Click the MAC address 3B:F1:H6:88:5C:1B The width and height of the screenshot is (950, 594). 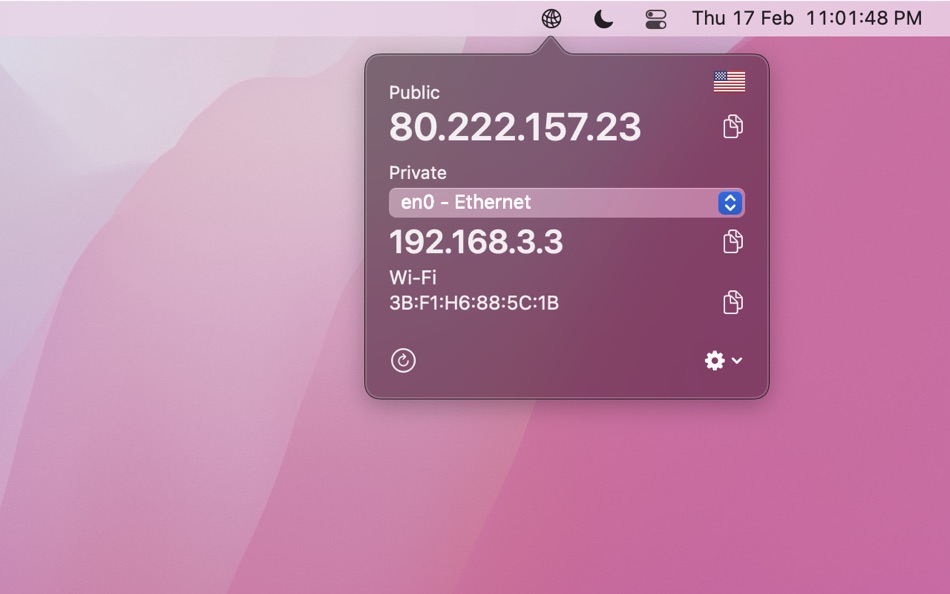click(x=474, y=302)
